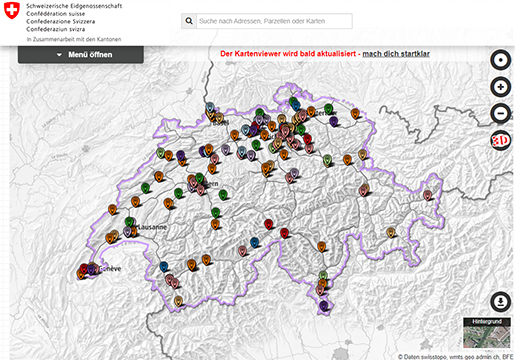Zoom in with the plus button
Screen dimensions: 515x362
coord(500,87)
